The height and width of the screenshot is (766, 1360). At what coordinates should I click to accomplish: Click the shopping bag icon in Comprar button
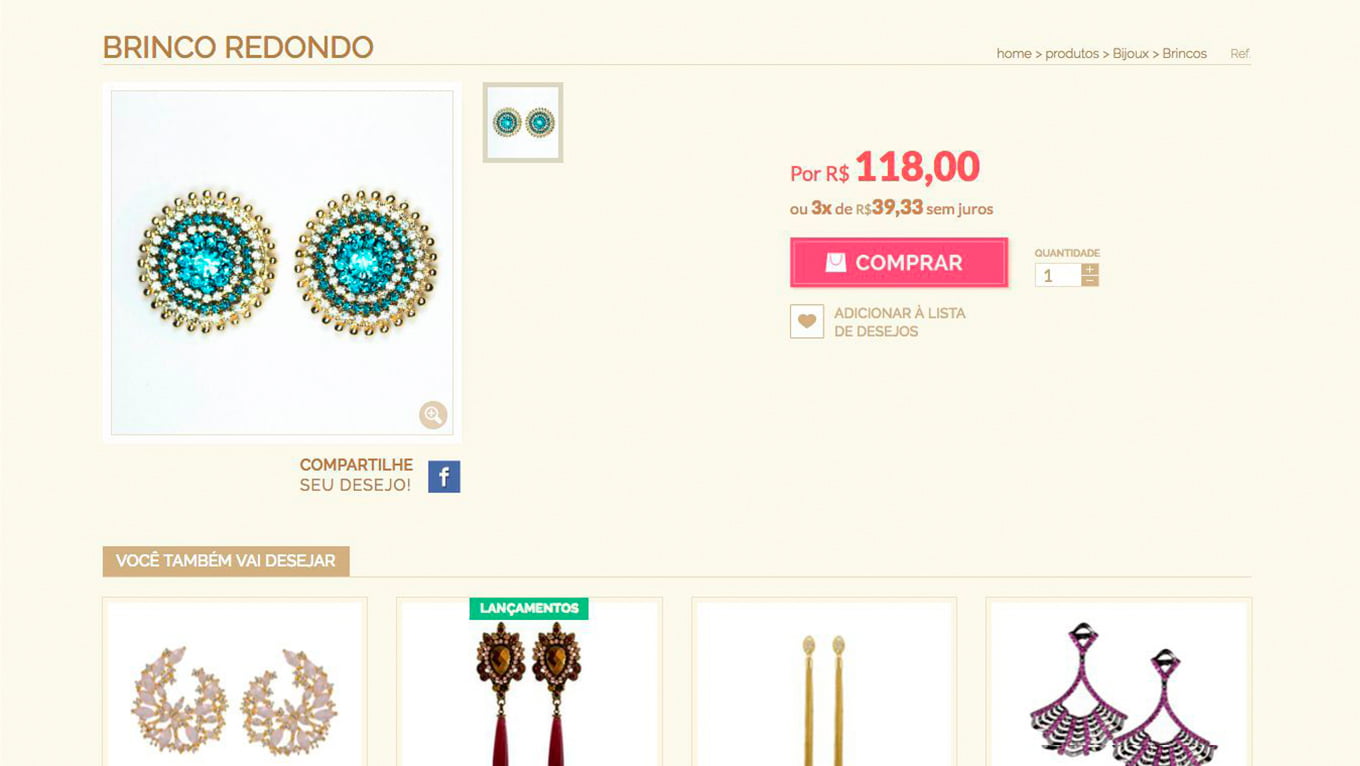[x=836, y=263]
